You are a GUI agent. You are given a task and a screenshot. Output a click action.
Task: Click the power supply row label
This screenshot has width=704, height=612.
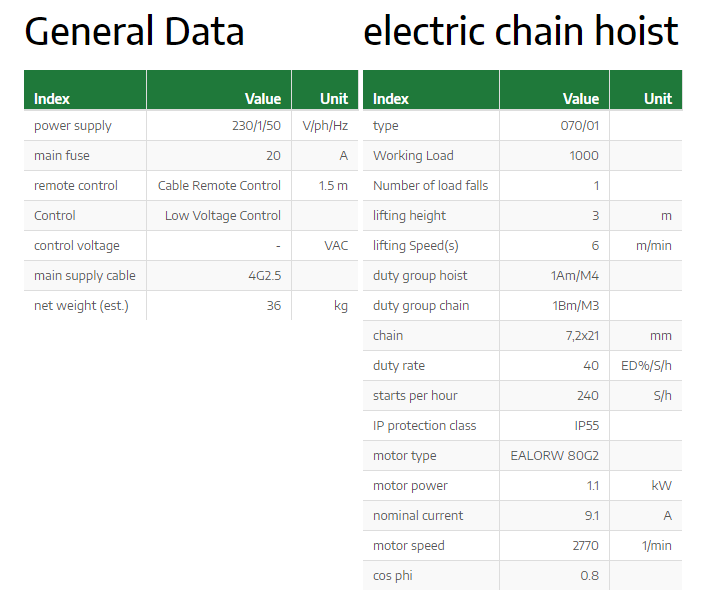coord(73,126)
